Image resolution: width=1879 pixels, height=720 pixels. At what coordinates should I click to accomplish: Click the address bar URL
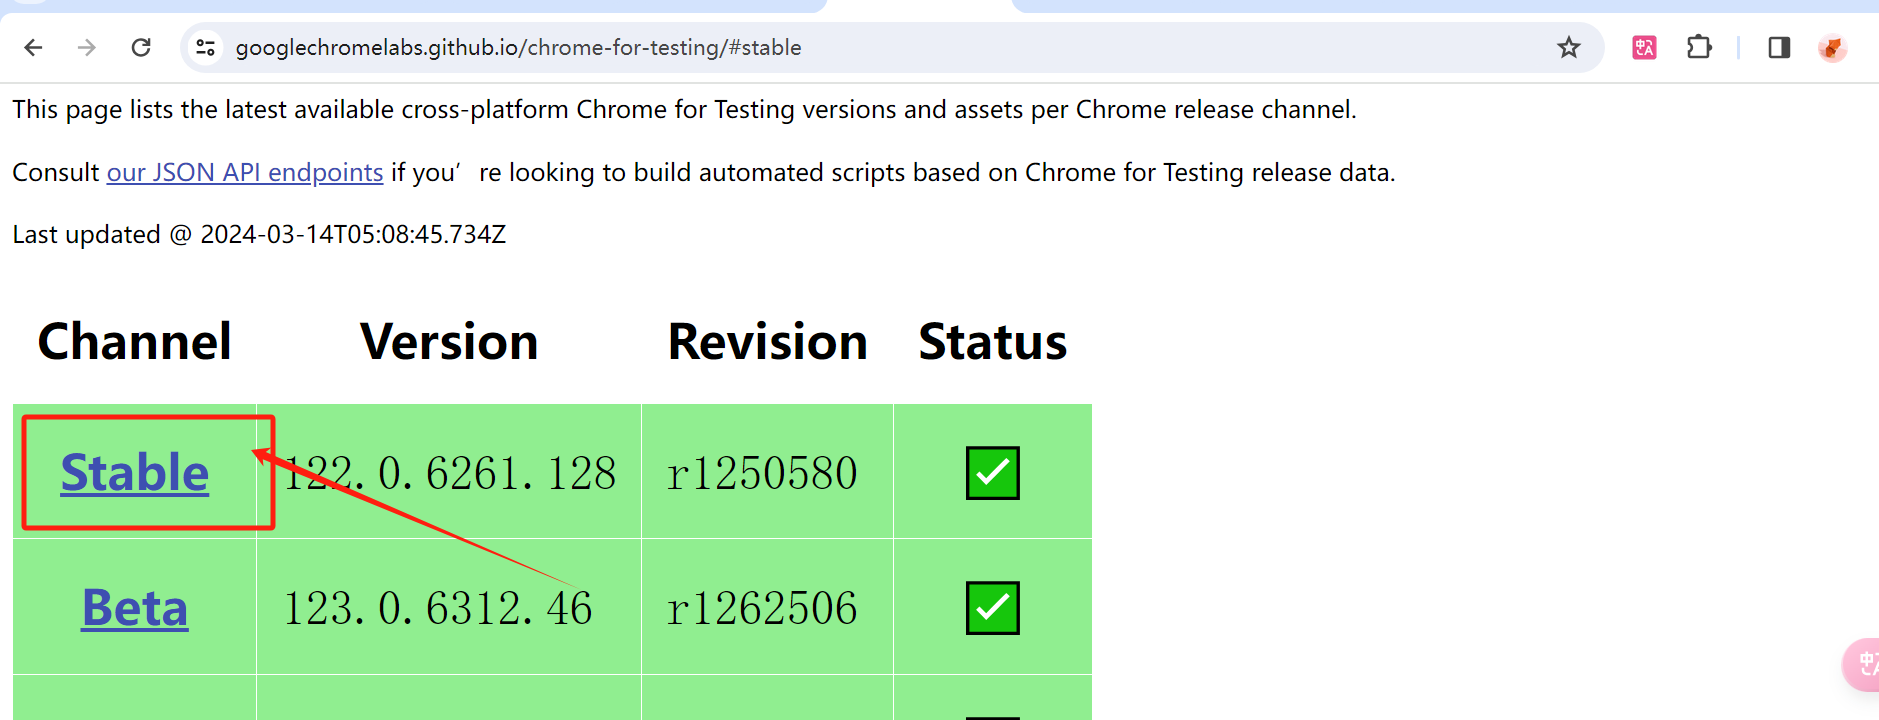(518, 47)
